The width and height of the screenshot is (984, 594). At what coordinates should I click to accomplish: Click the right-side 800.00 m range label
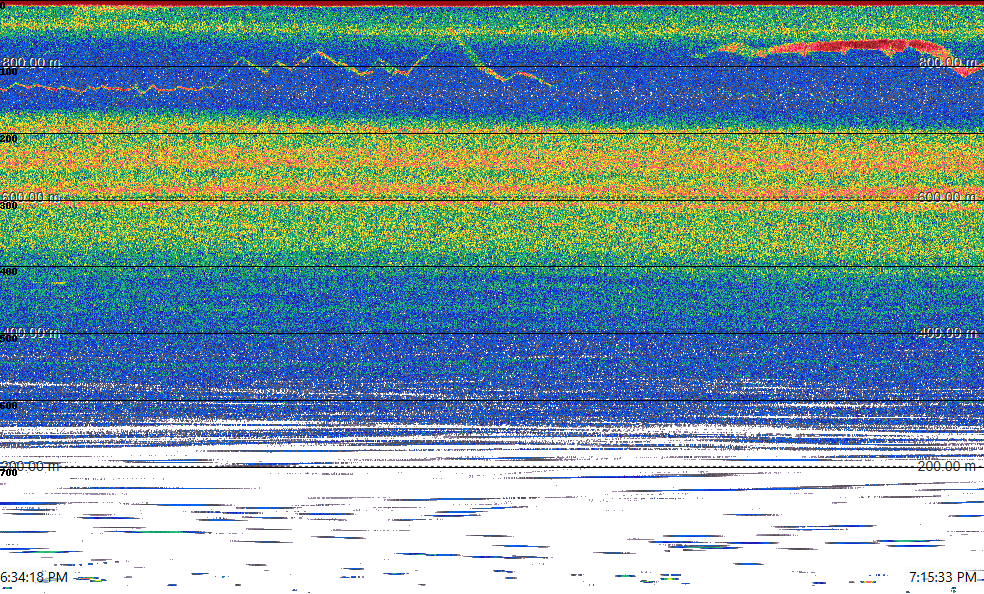[x=948, y=62]
